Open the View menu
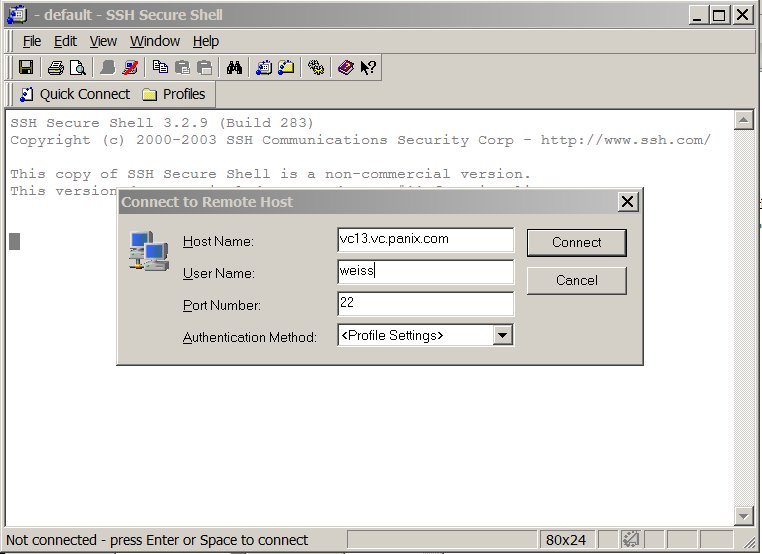 103,41
